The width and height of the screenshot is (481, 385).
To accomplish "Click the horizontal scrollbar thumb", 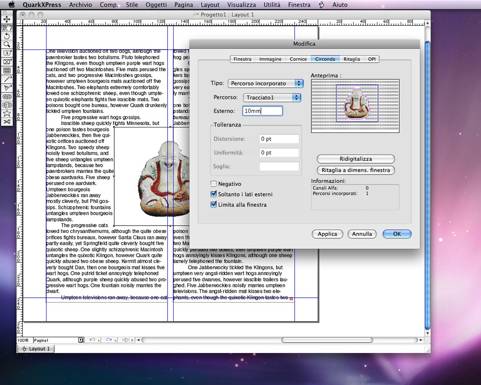I will (327, 340).
